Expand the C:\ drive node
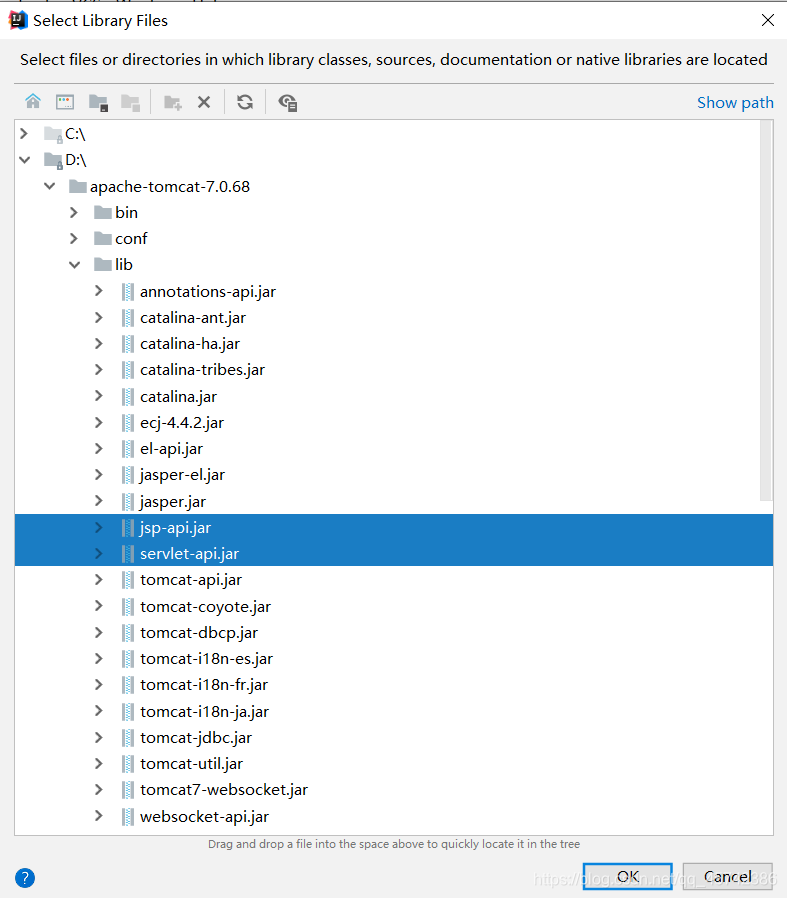 point(23,134)
